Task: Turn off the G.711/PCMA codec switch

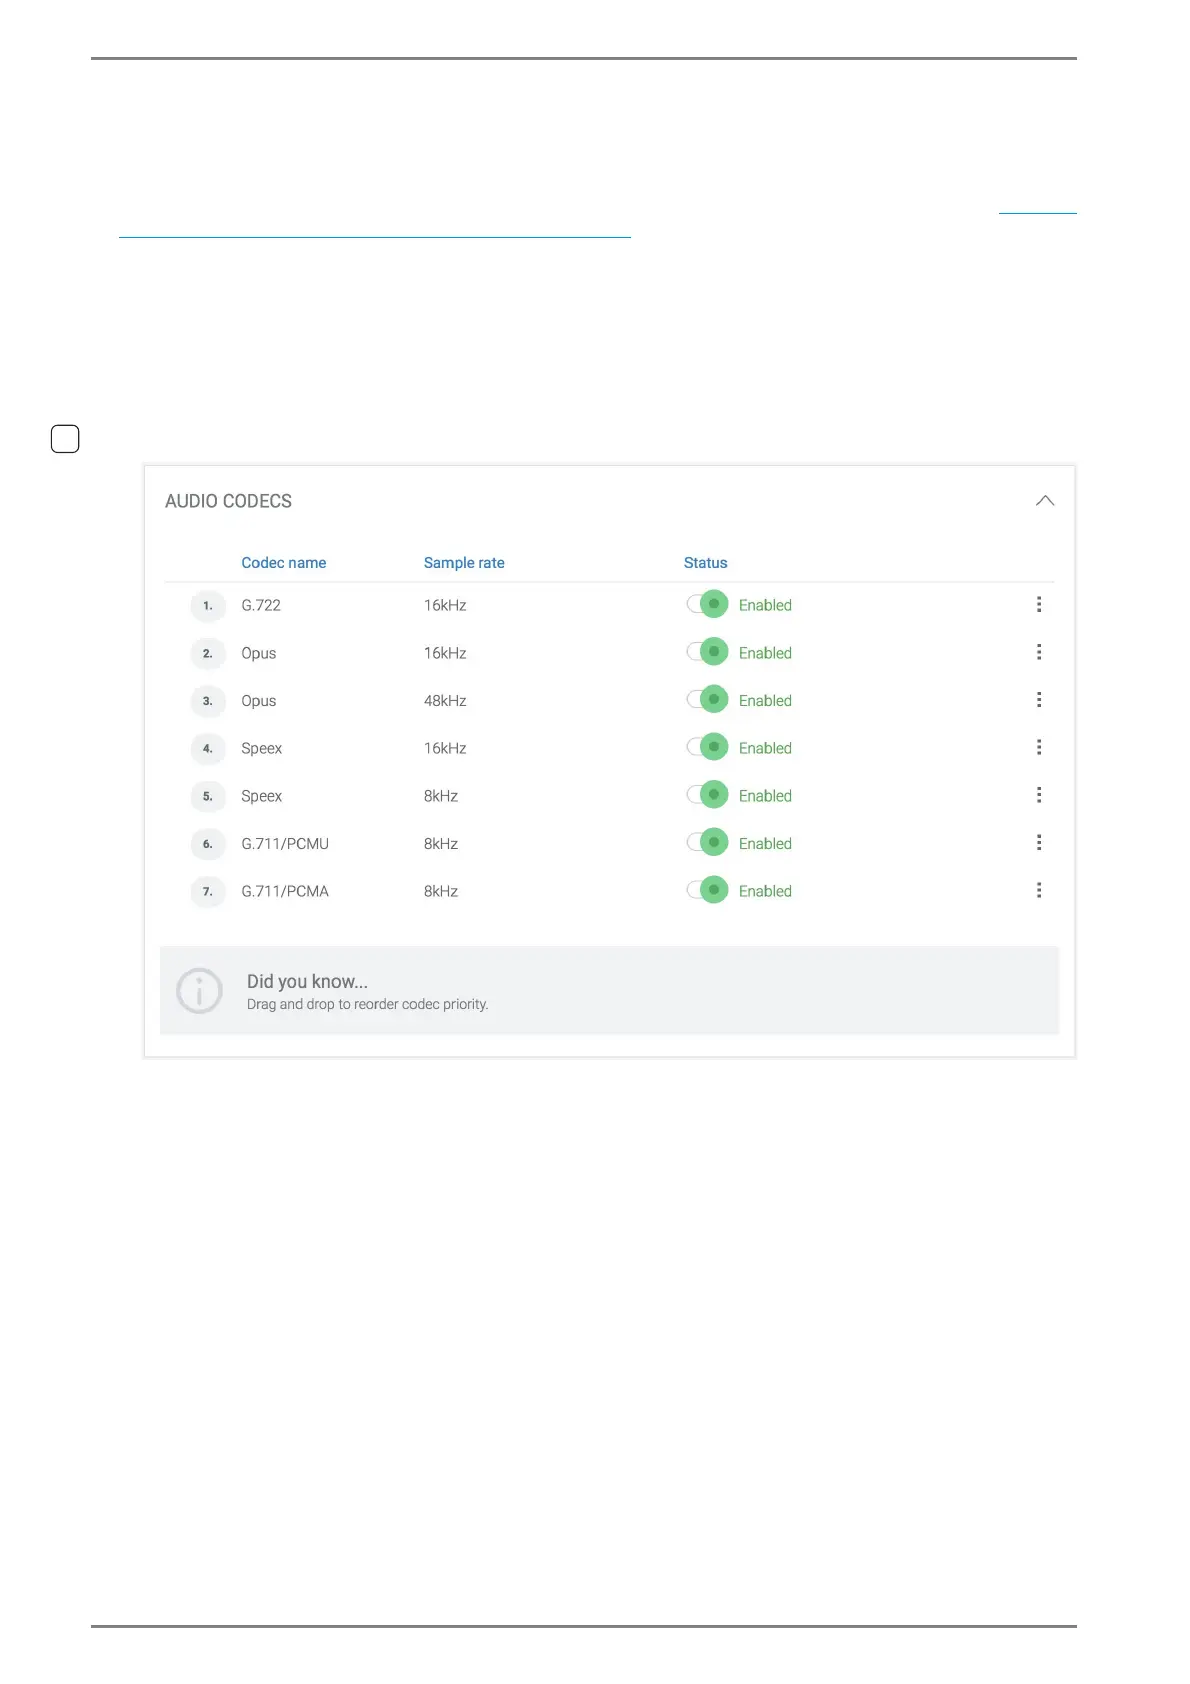Action: 707,891
